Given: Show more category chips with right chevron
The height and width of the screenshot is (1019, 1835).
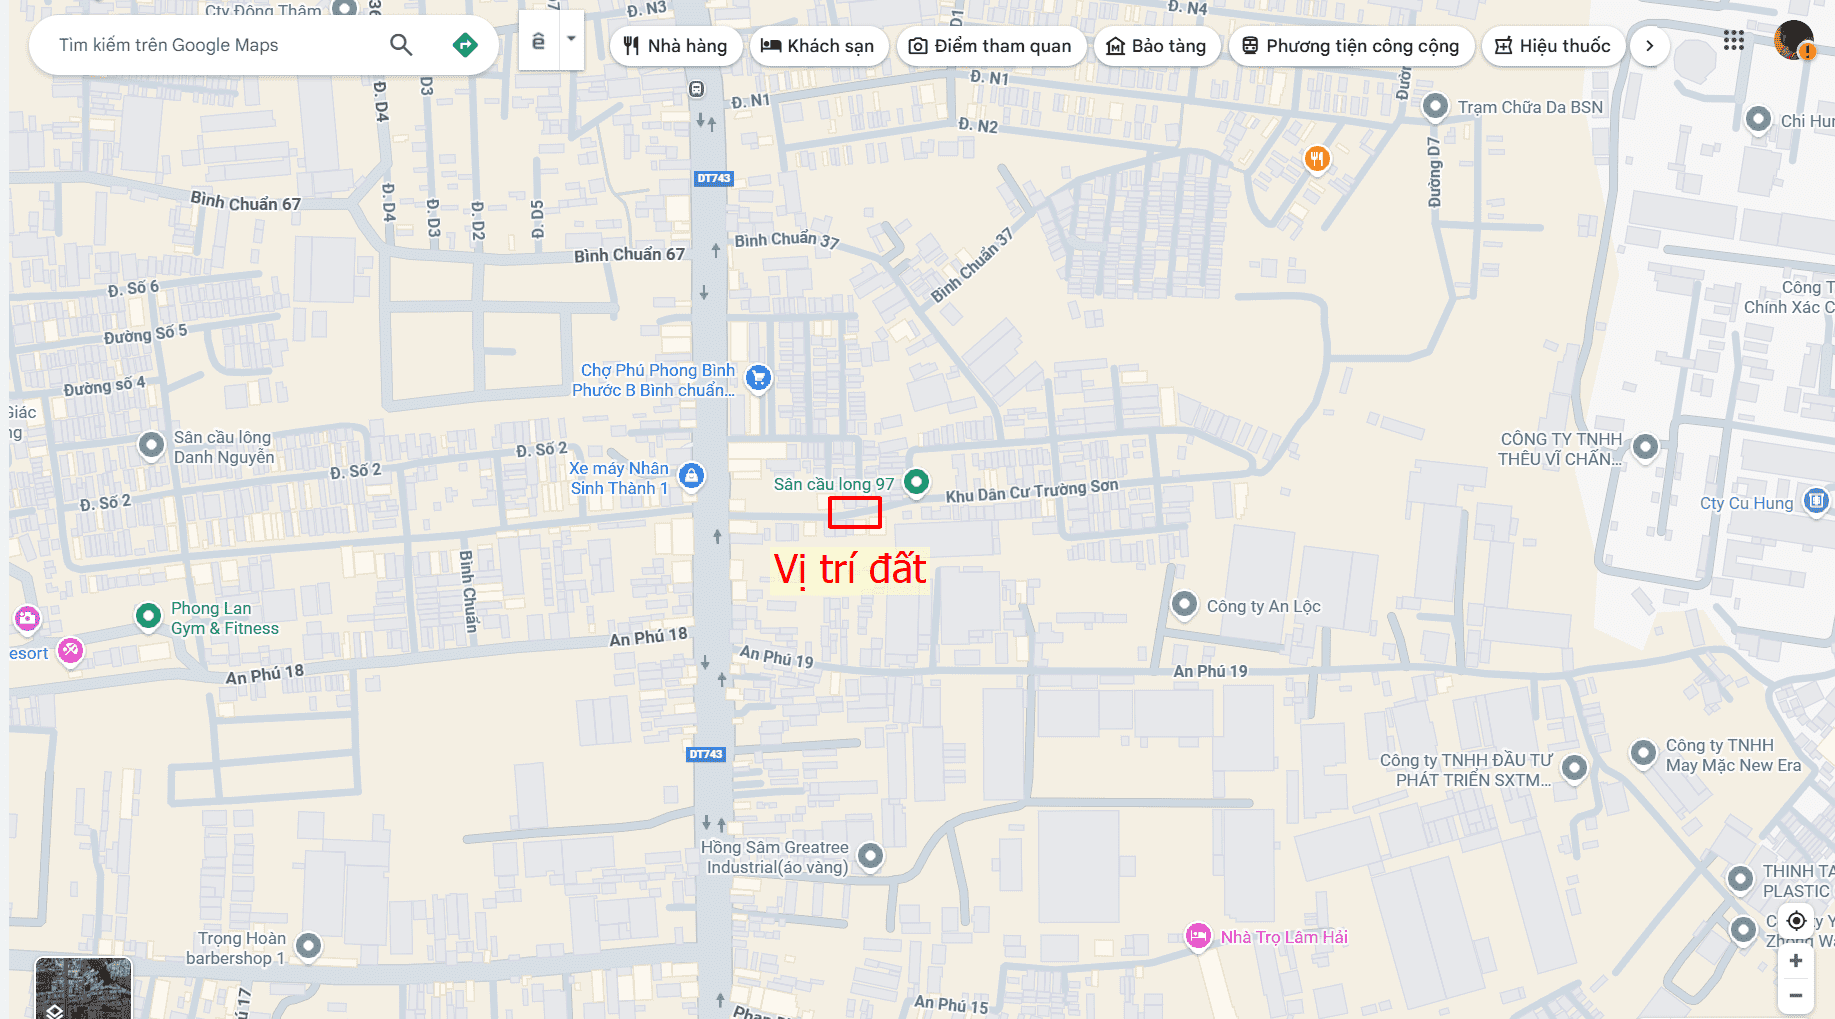Looking at the screenshot, I should 1649,46.
